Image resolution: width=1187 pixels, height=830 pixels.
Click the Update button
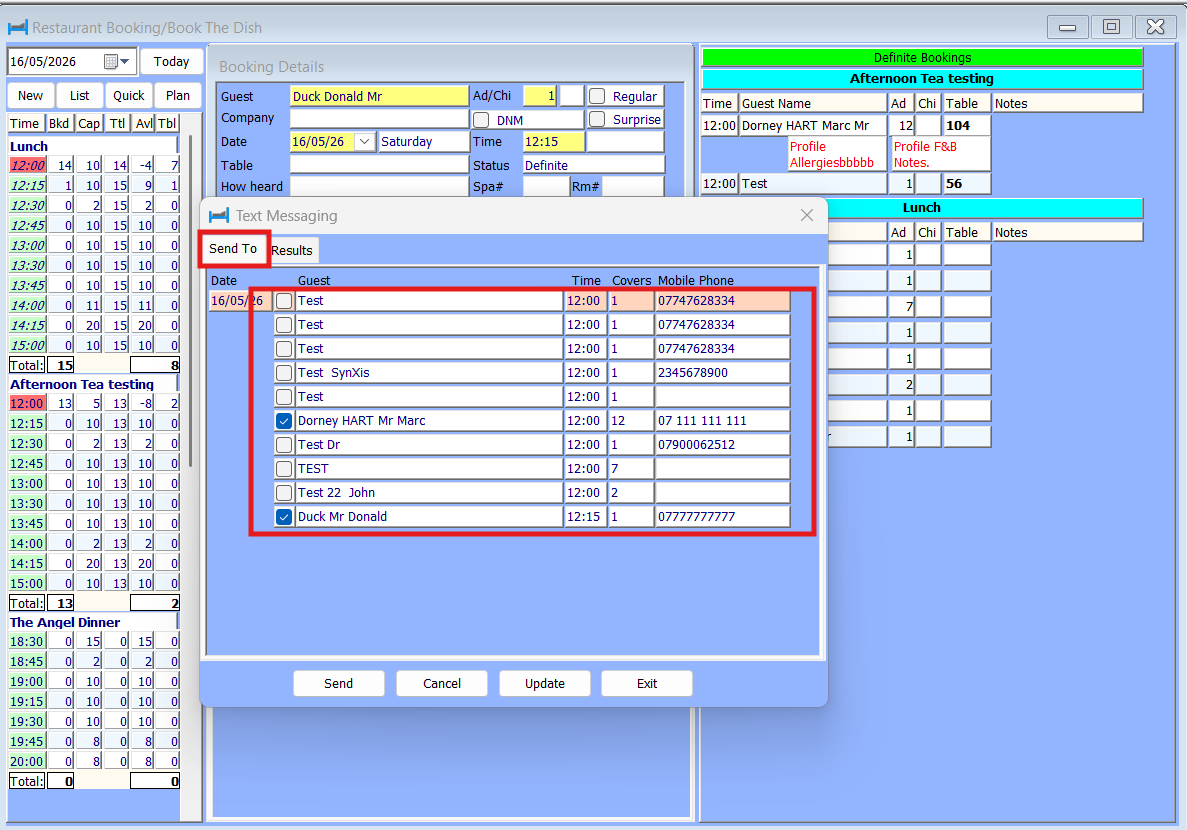[545, 684]
